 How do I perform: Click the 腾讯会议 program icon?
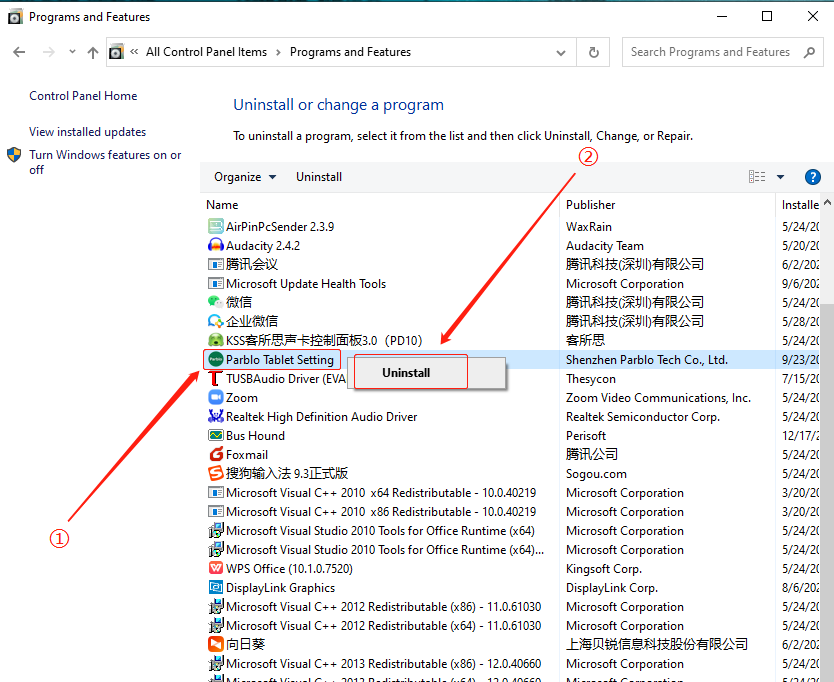(215, 264)
